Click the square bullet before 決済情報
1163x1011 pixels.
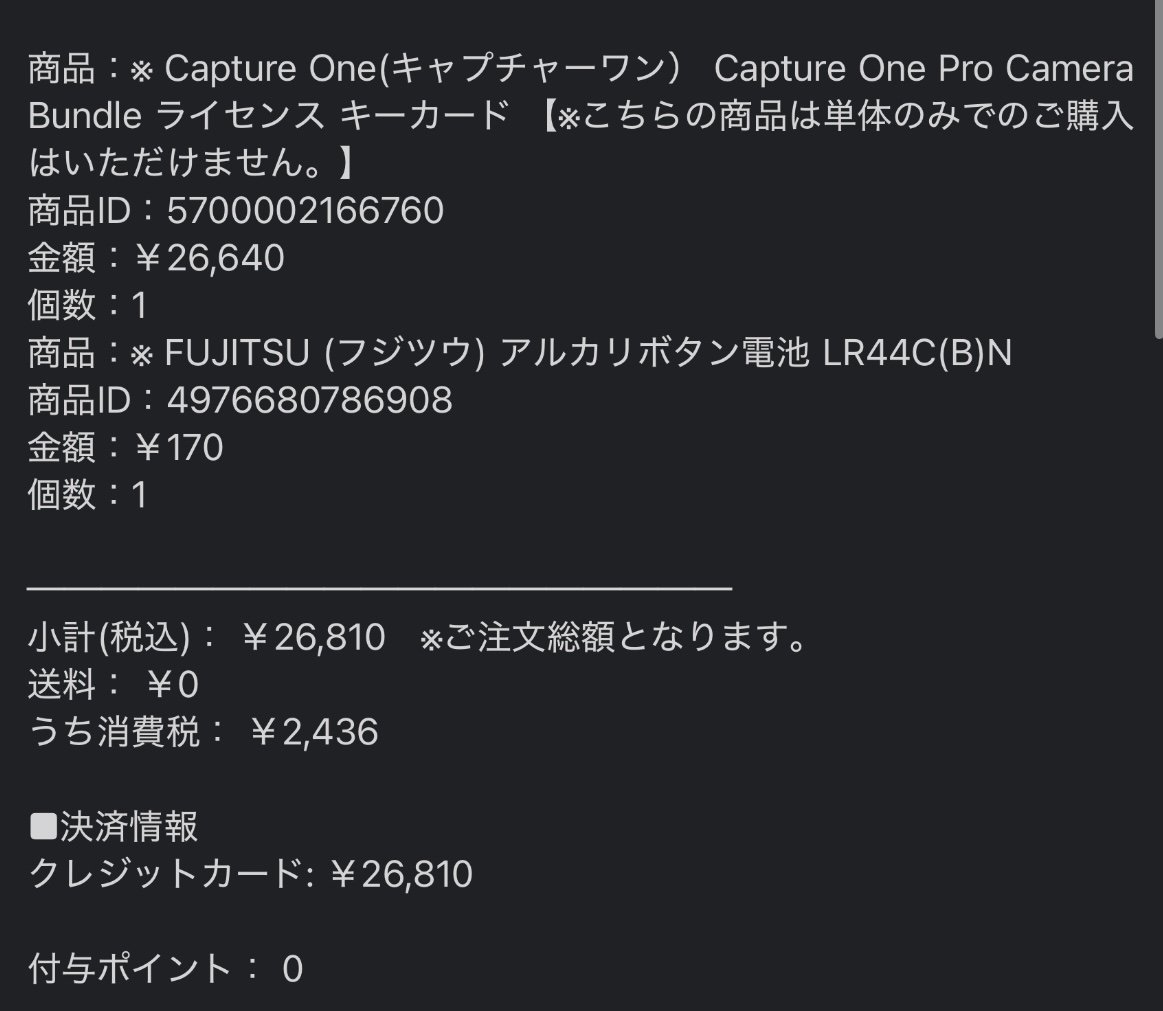(43, 827)
